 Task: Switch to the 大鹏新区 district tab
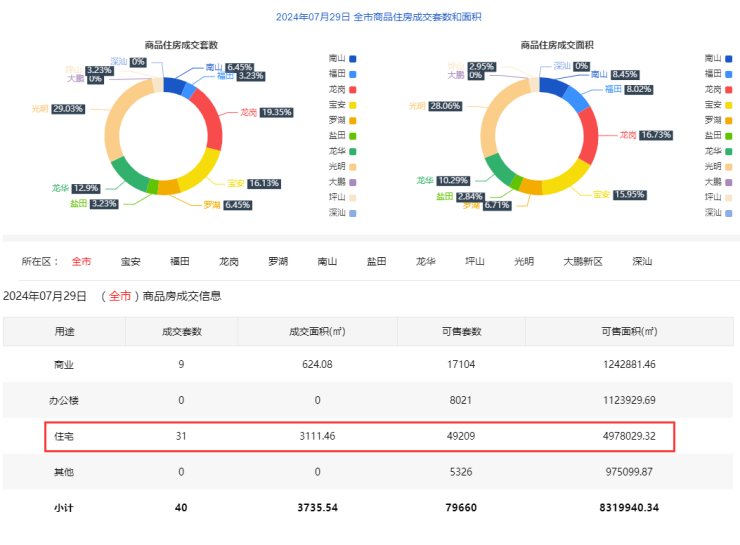(583, 262)
